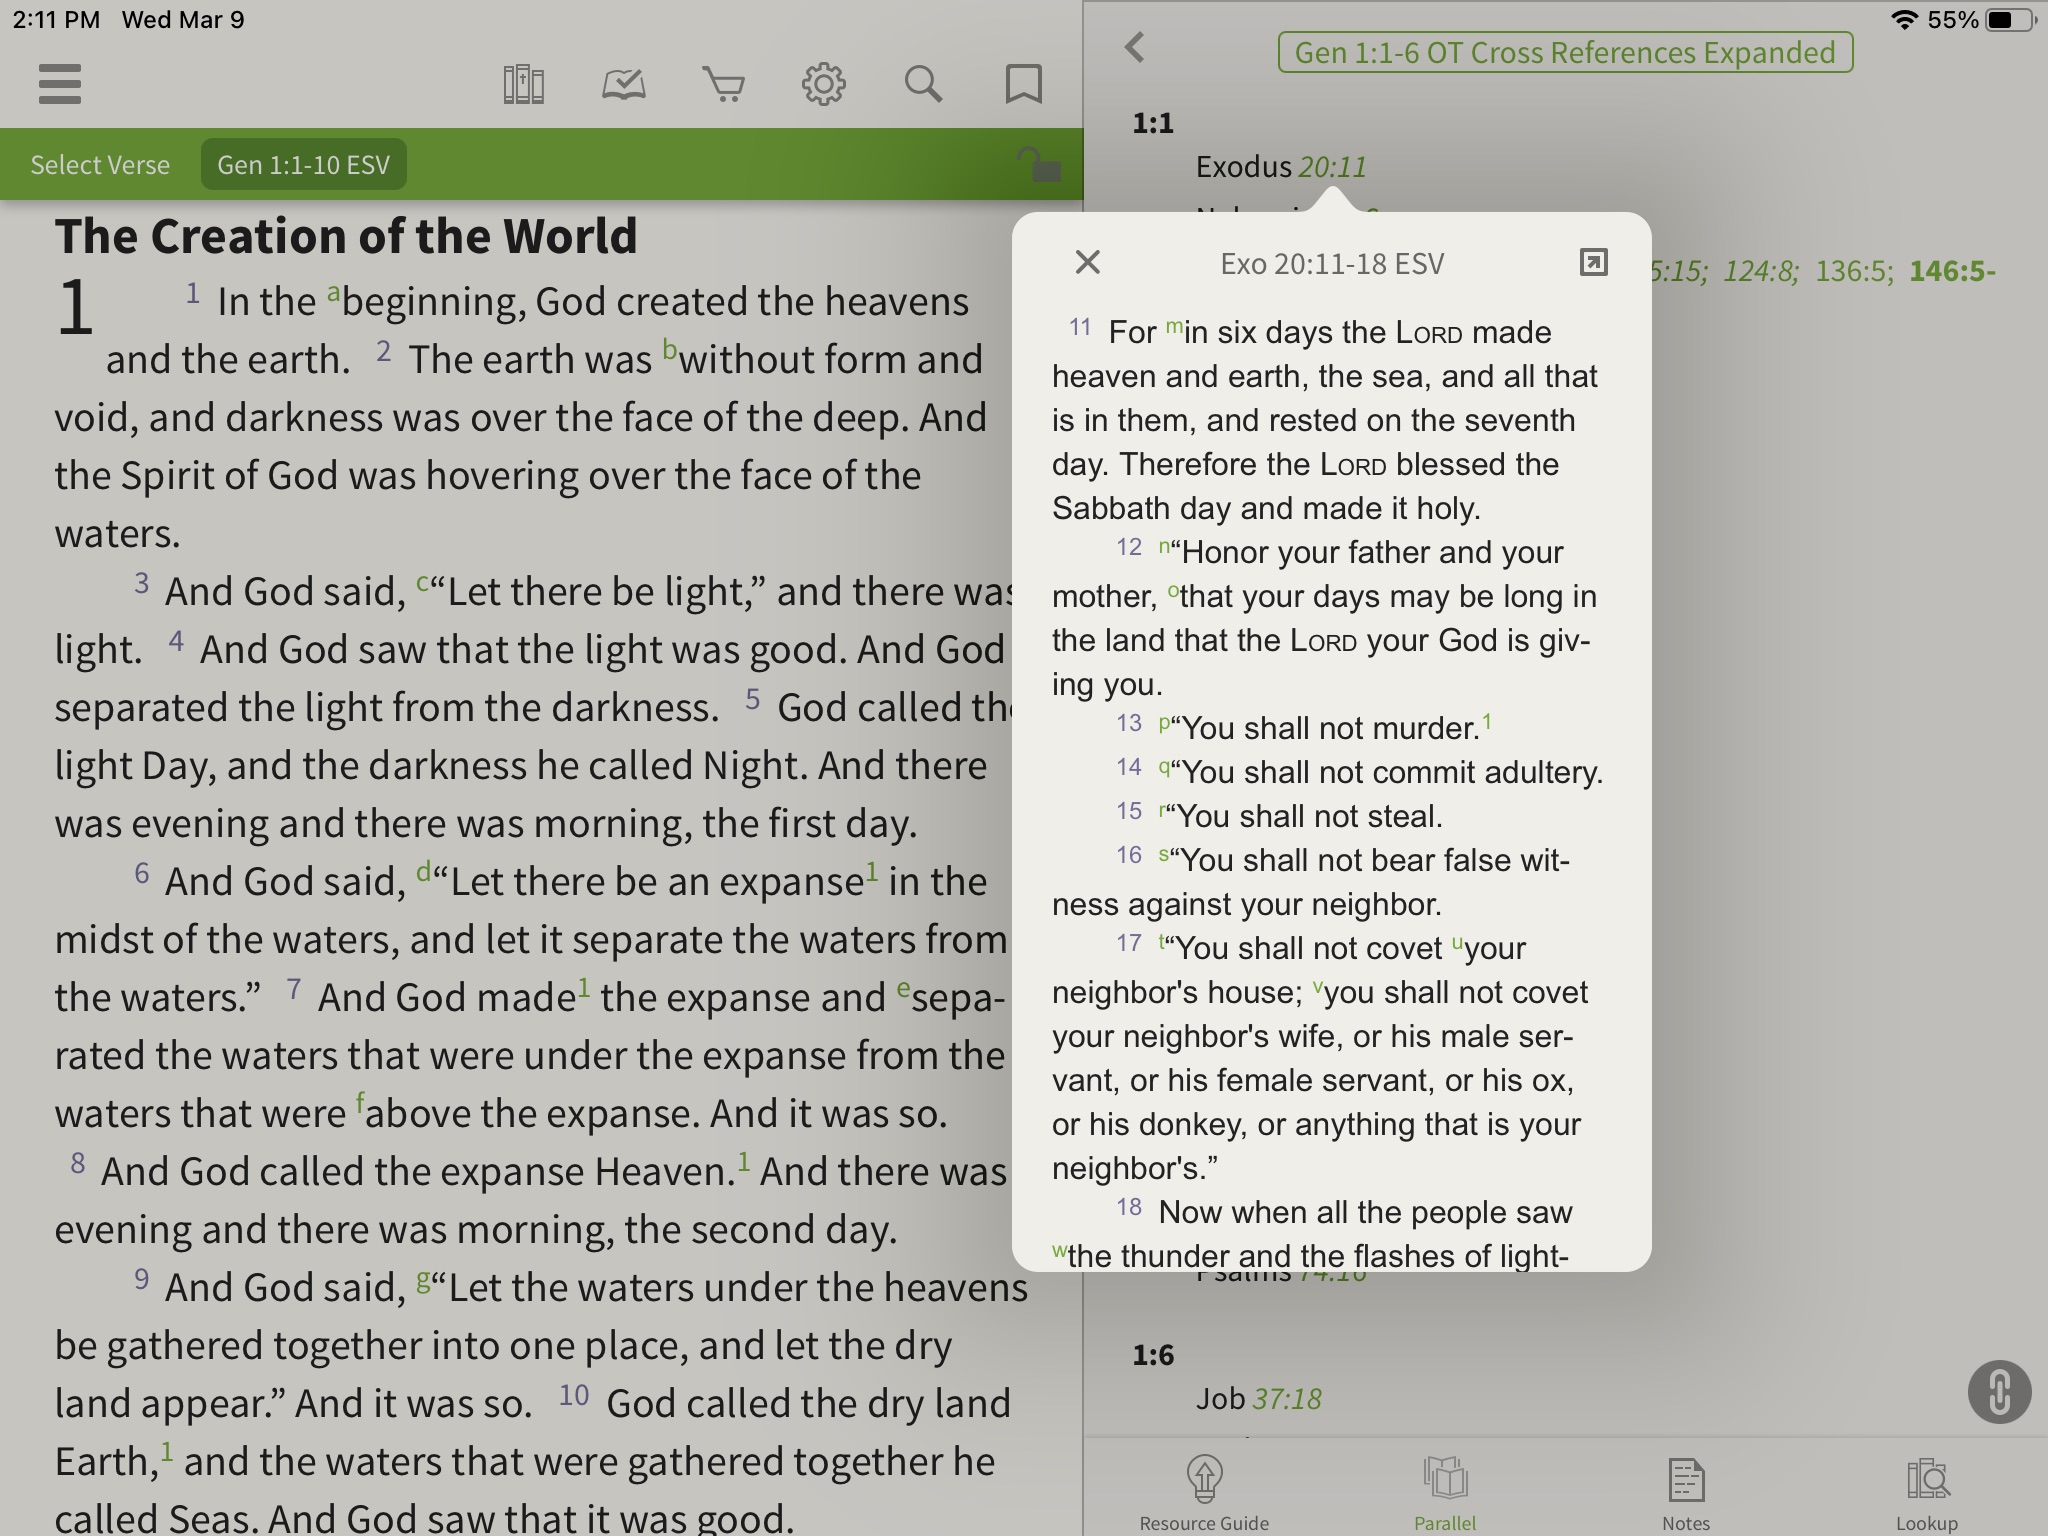
Task: Open the reading plan icon
Action: click(x=623, y=85)
